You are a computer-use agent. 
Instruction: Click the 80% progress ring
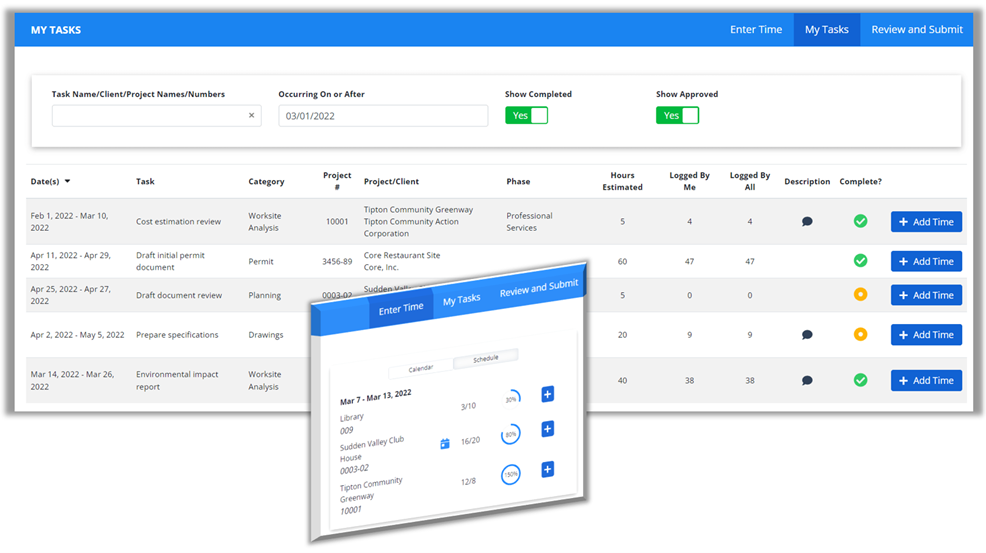511,434
